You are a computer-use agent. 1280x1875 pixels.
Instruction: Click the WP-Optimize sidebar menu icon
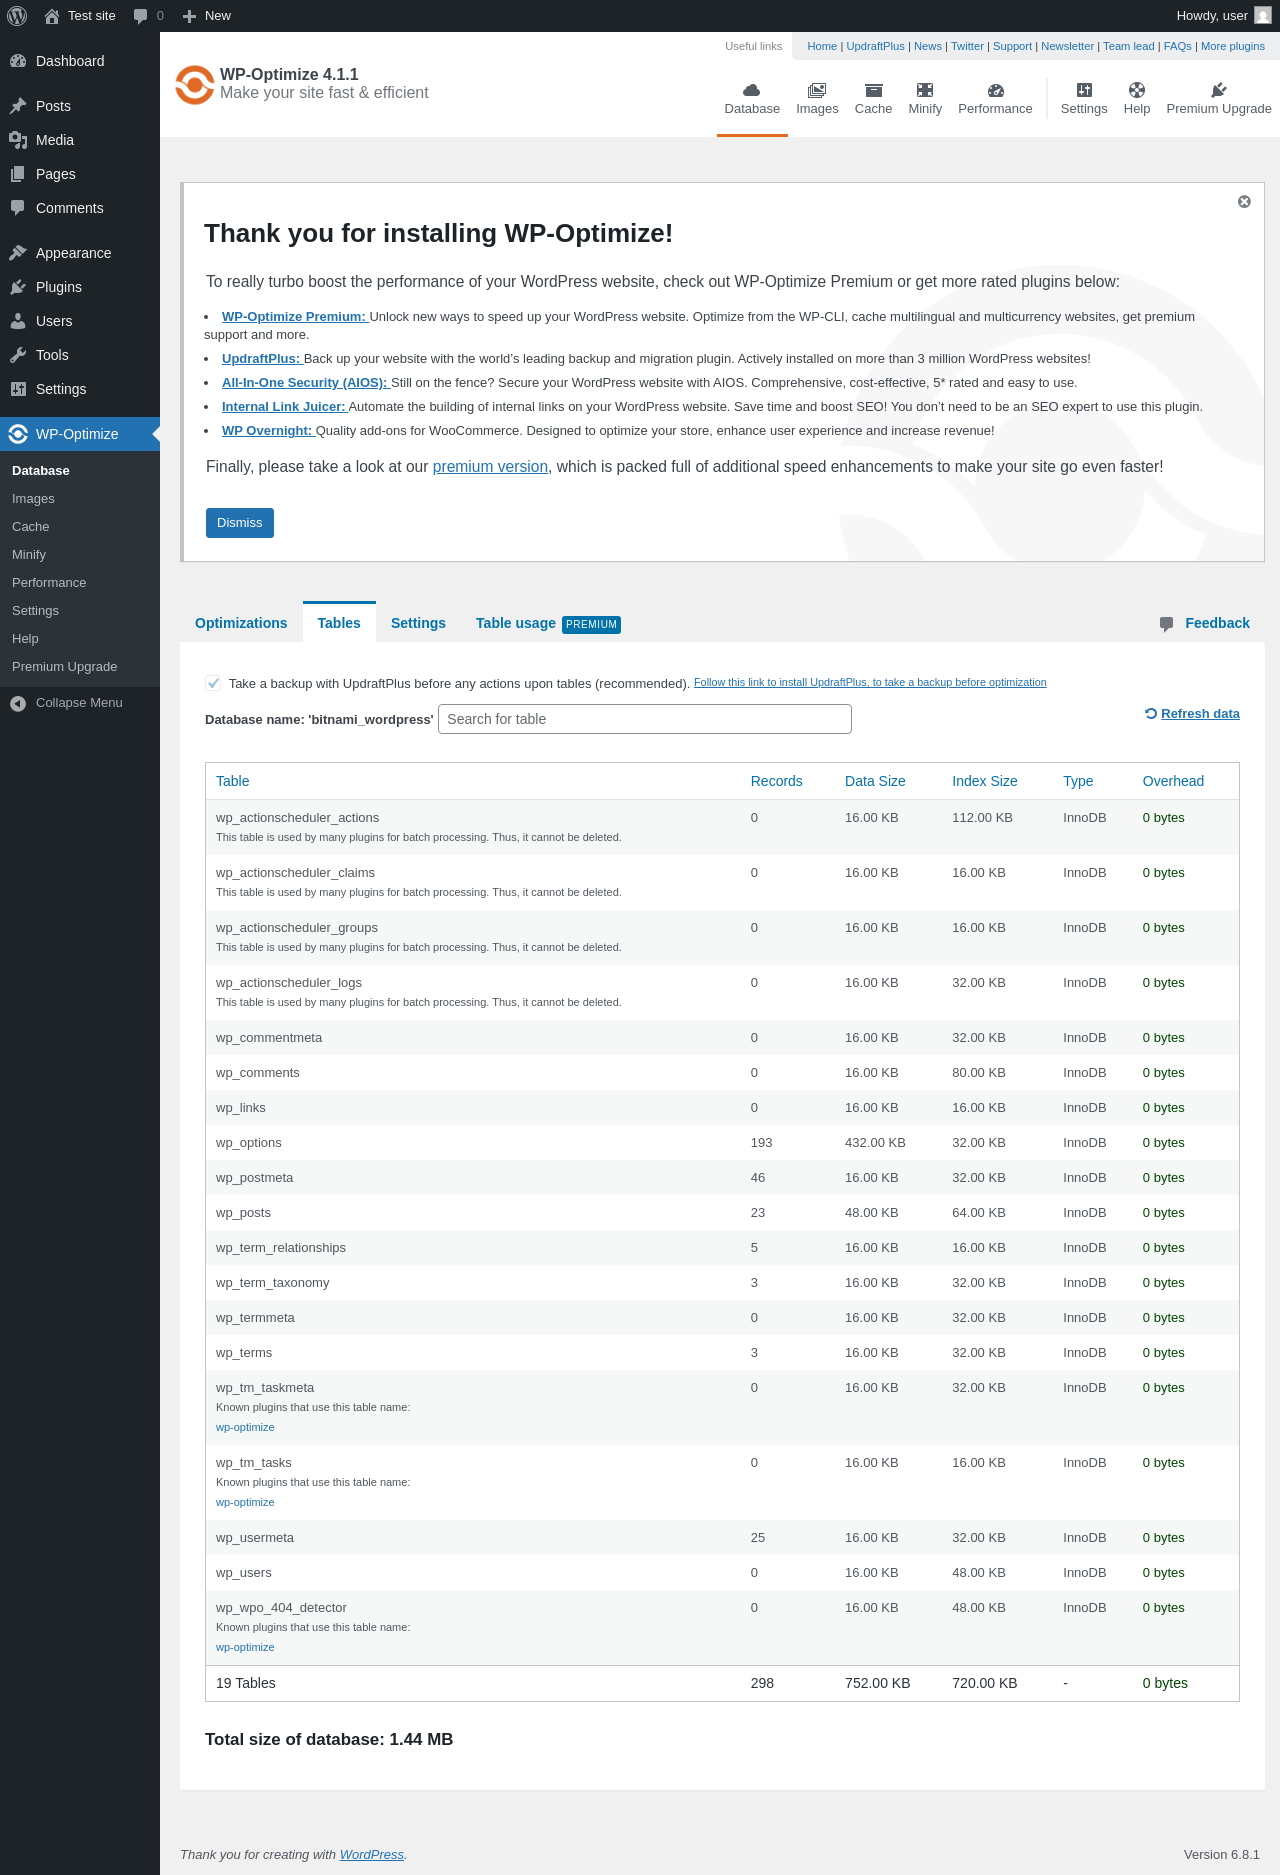click(18, 434)
